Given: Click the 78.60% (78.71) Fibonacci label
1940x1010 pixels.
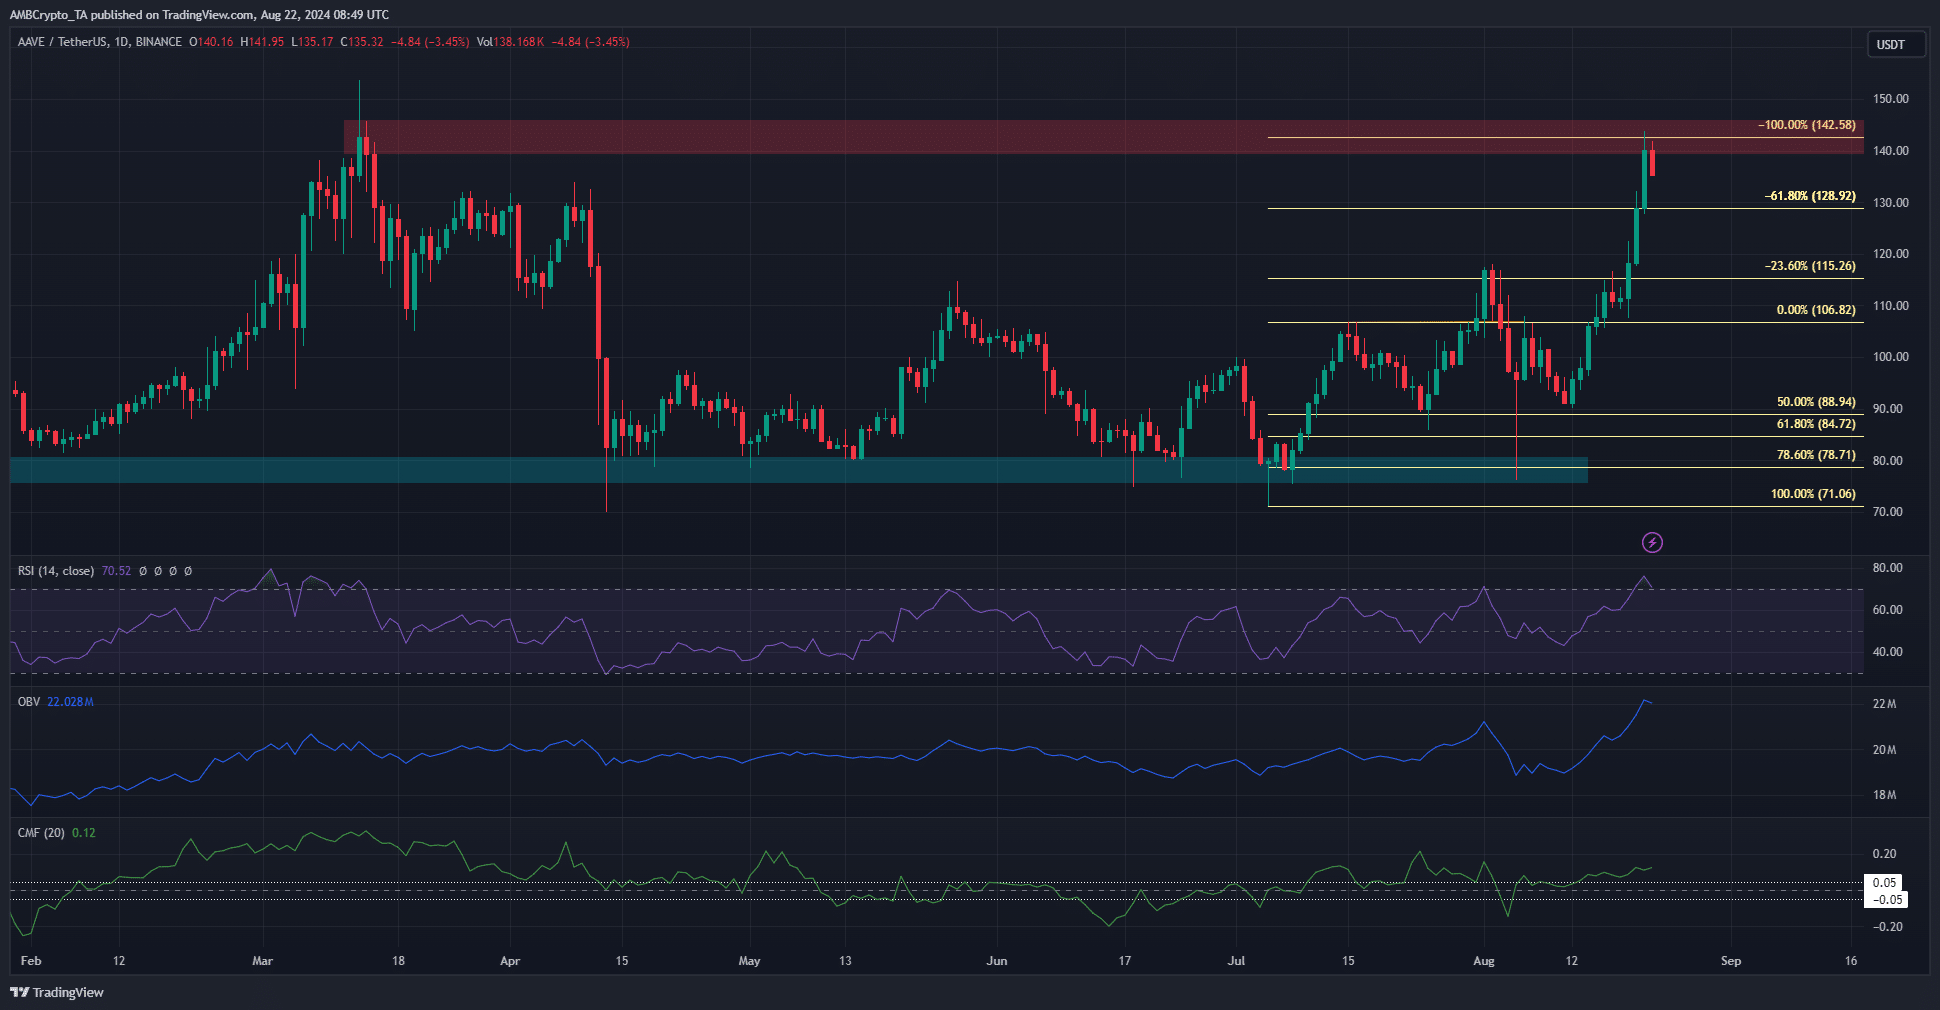Looking at the screenshot, I should point(1816,455).
